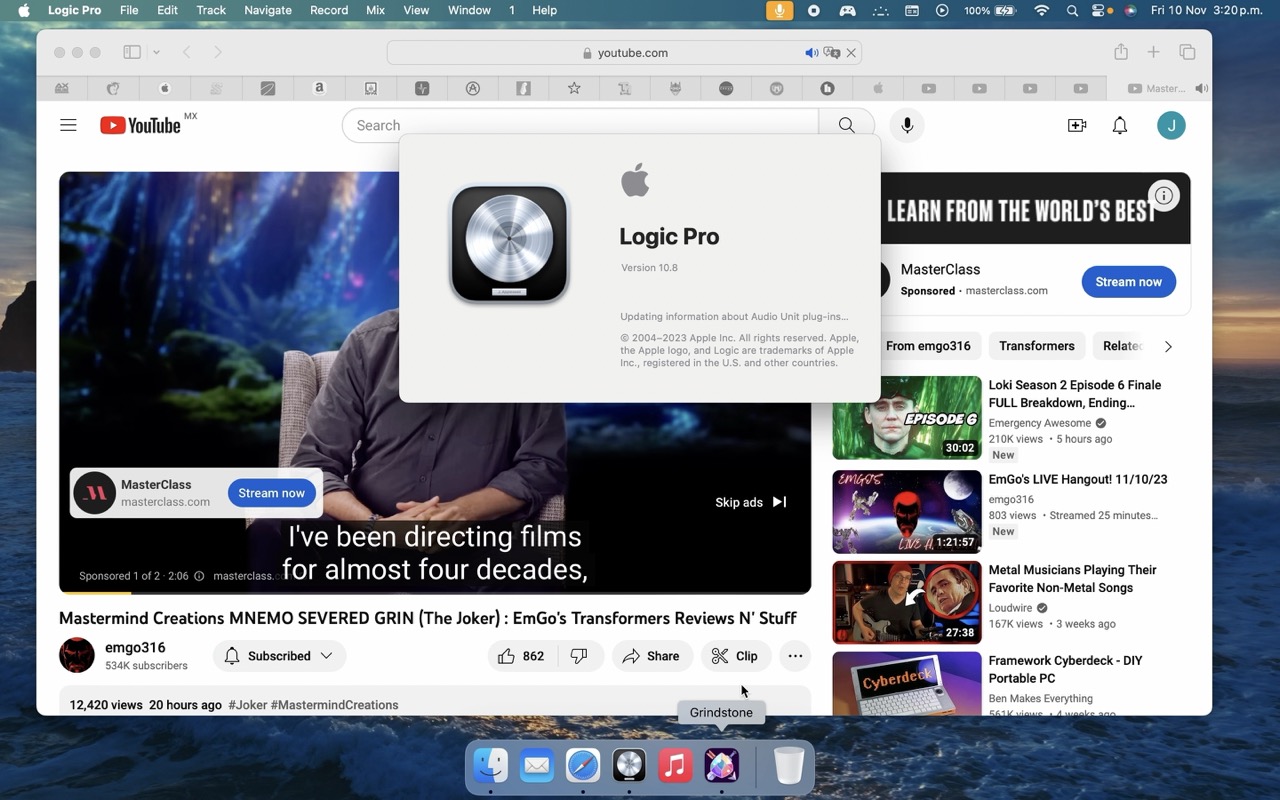Click the Wi-Fi status icon
The image size is (1280, 800).
(x=1041, y=10)
